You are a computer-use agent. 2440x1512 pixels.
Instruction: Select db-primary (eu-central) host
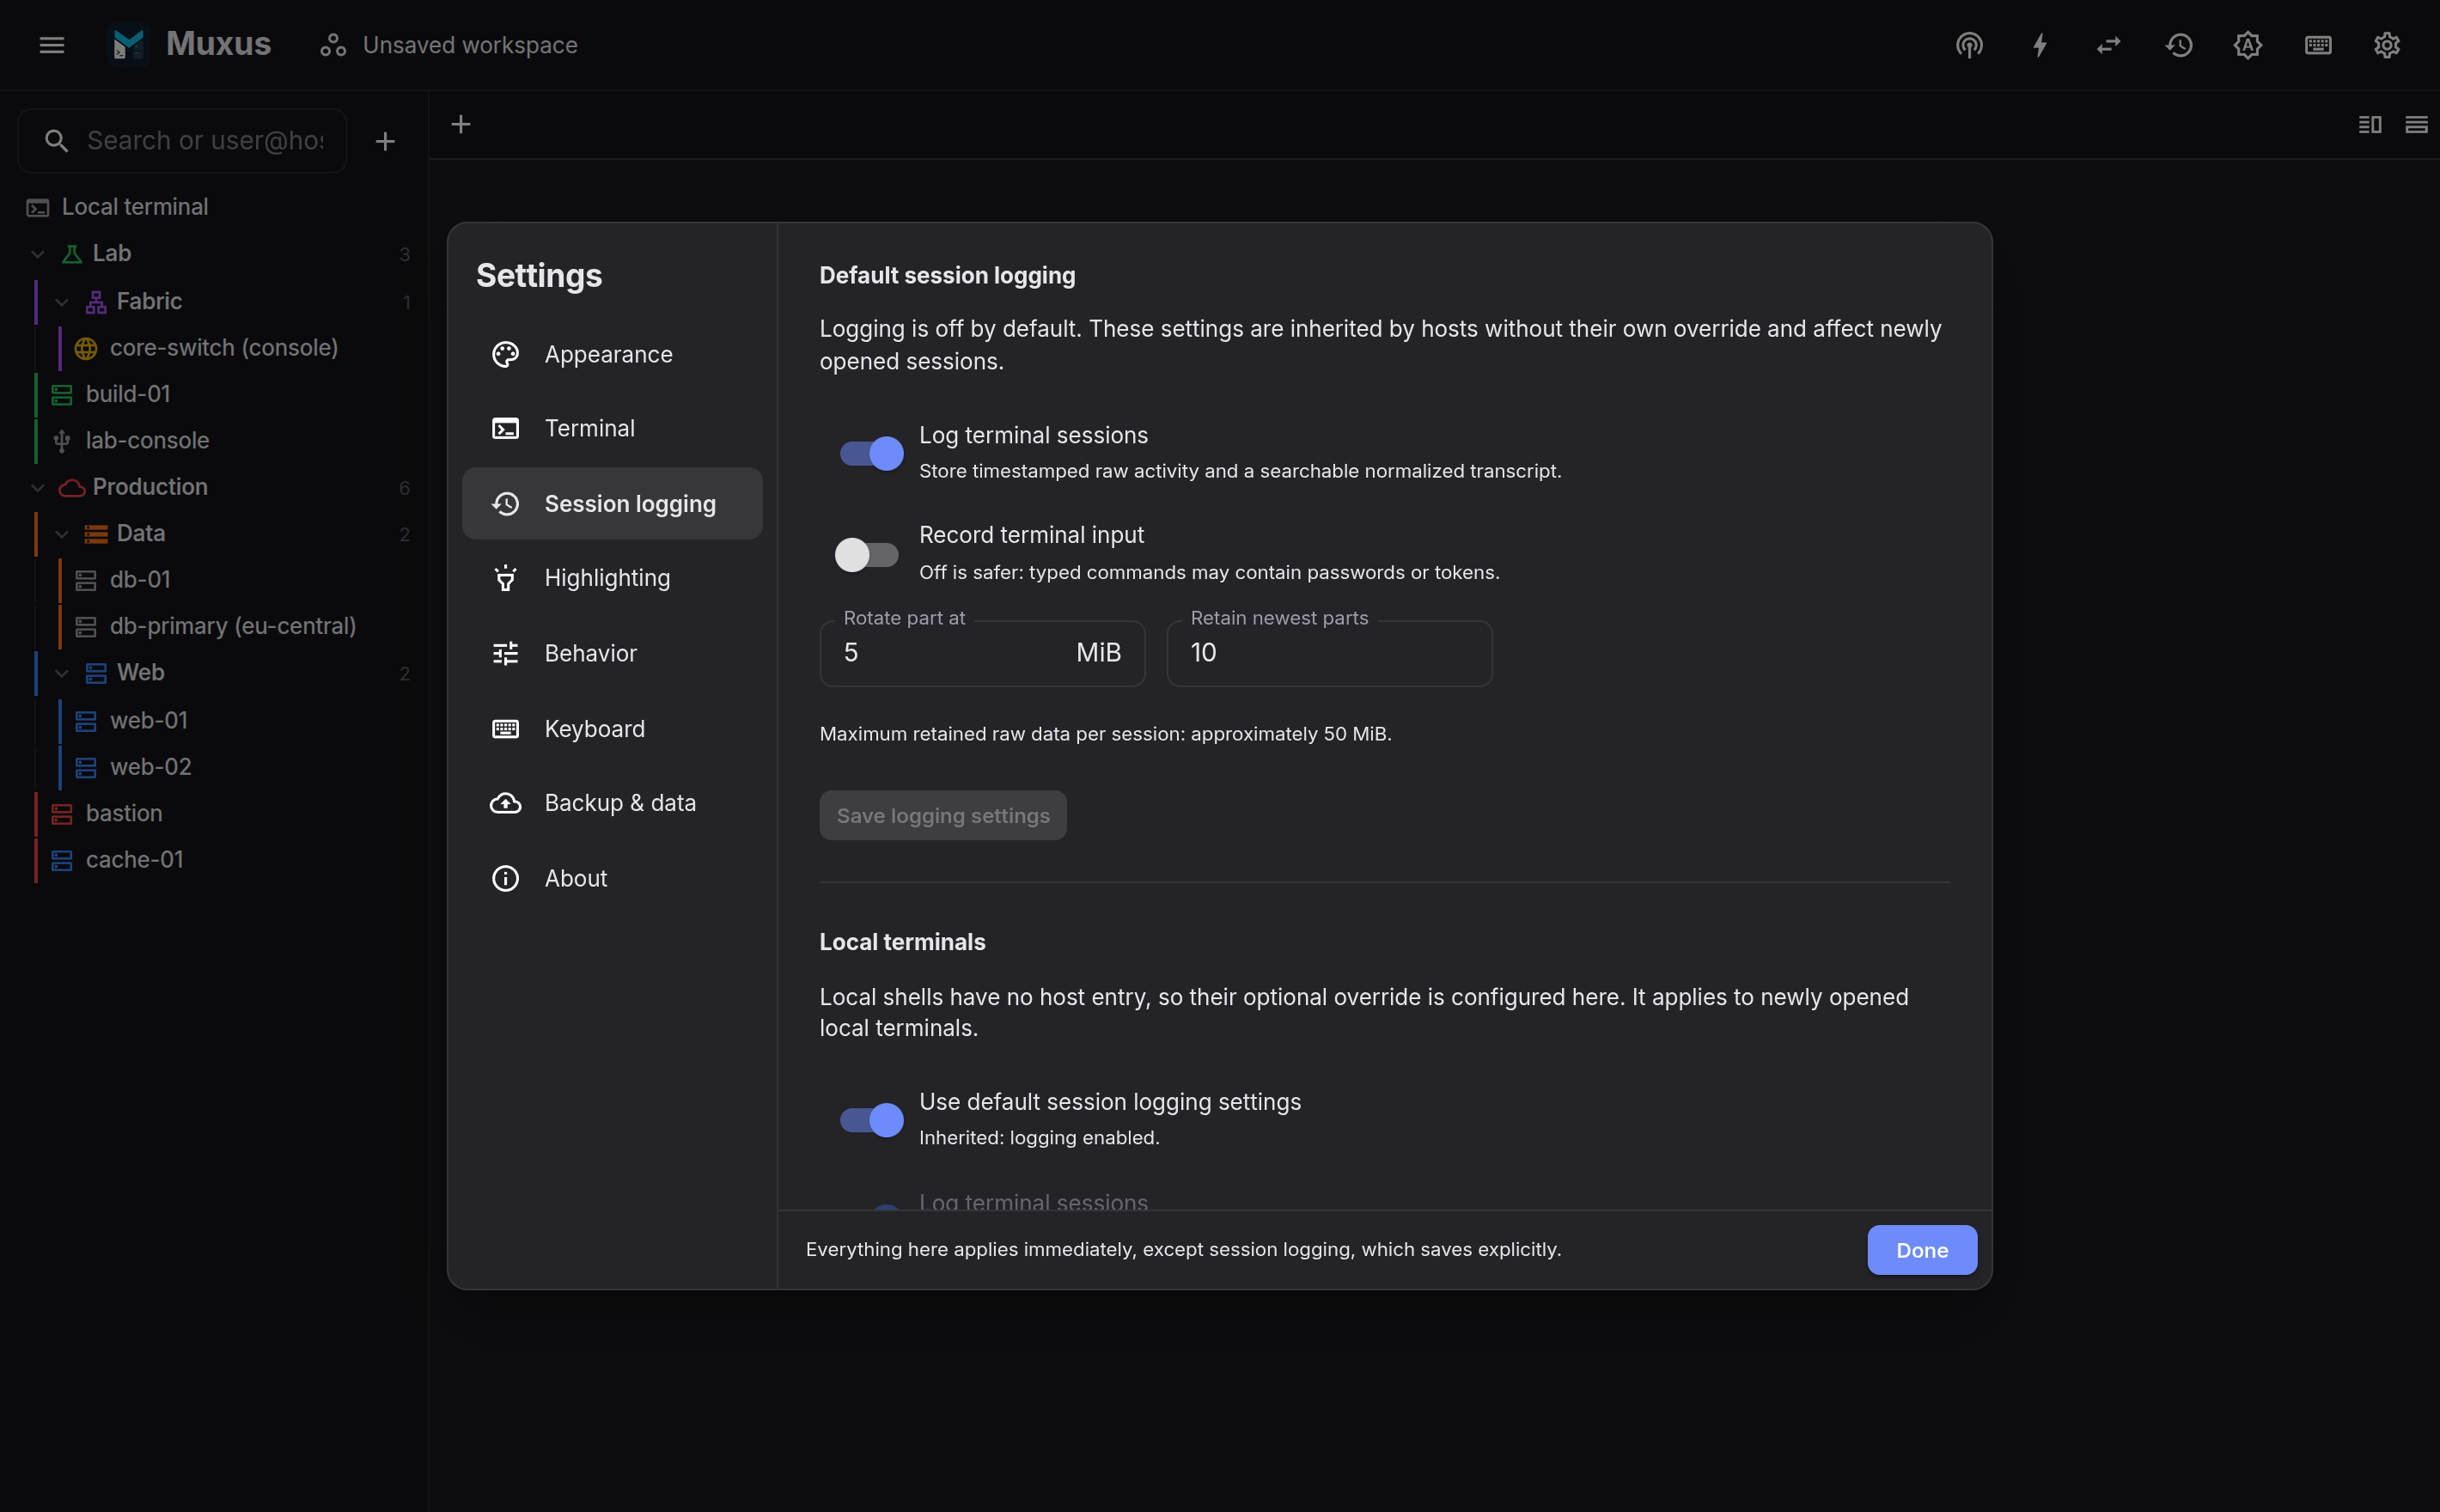(214, 626)
